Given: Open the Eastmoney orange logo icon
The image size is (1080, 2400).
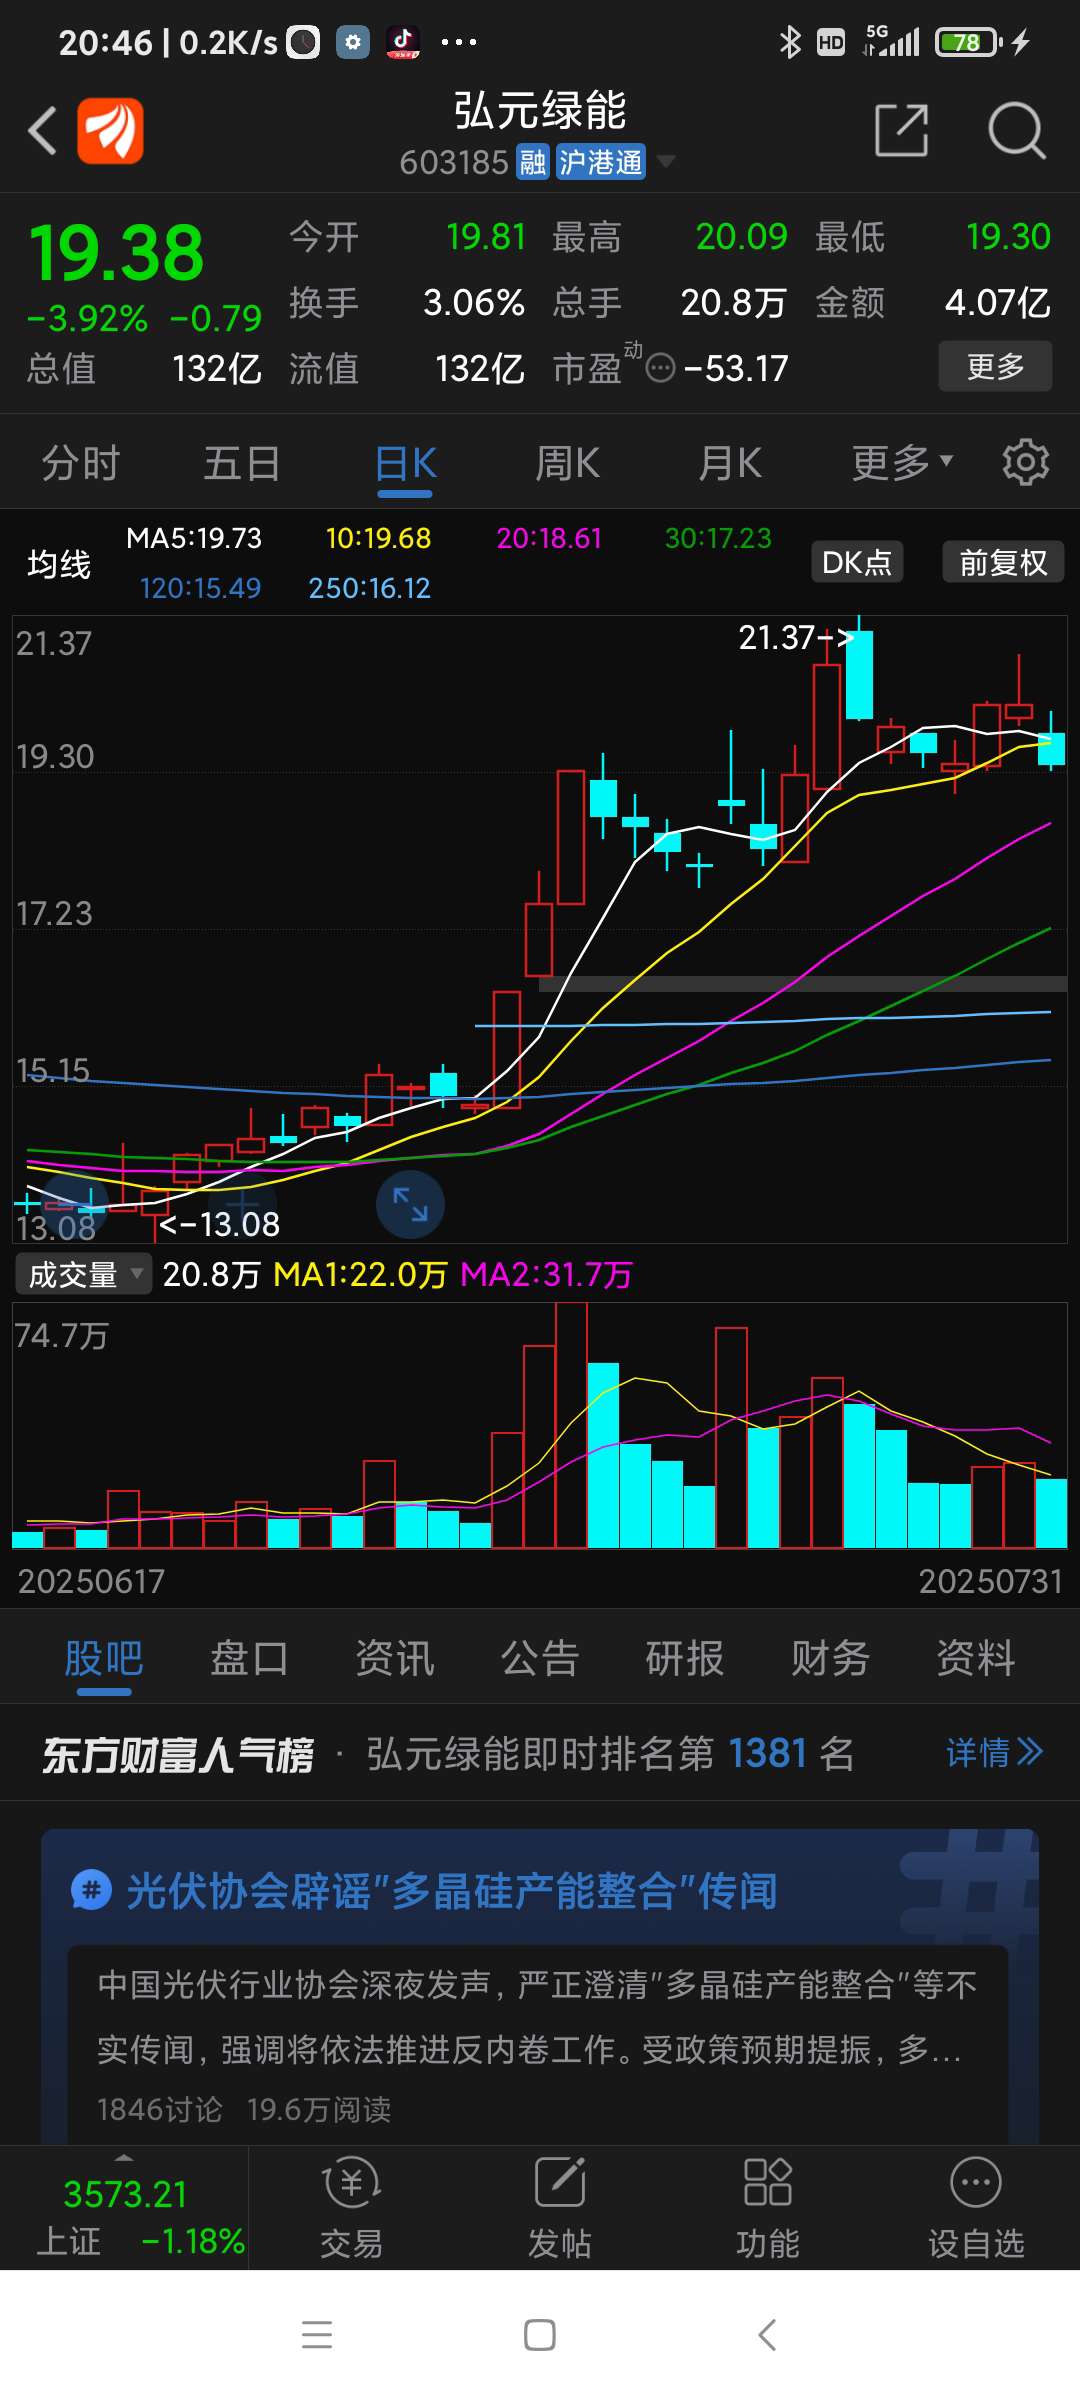Looking at the screenshot, I should coord(110,130).
